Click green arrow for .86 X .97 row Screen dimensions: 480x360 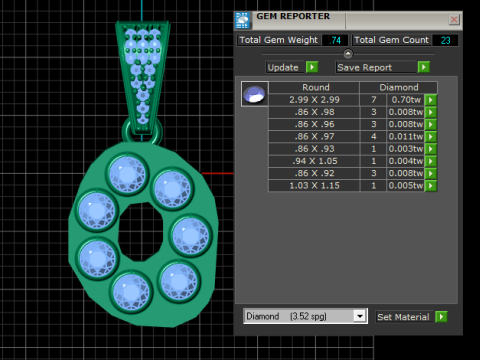pos(431,136)
